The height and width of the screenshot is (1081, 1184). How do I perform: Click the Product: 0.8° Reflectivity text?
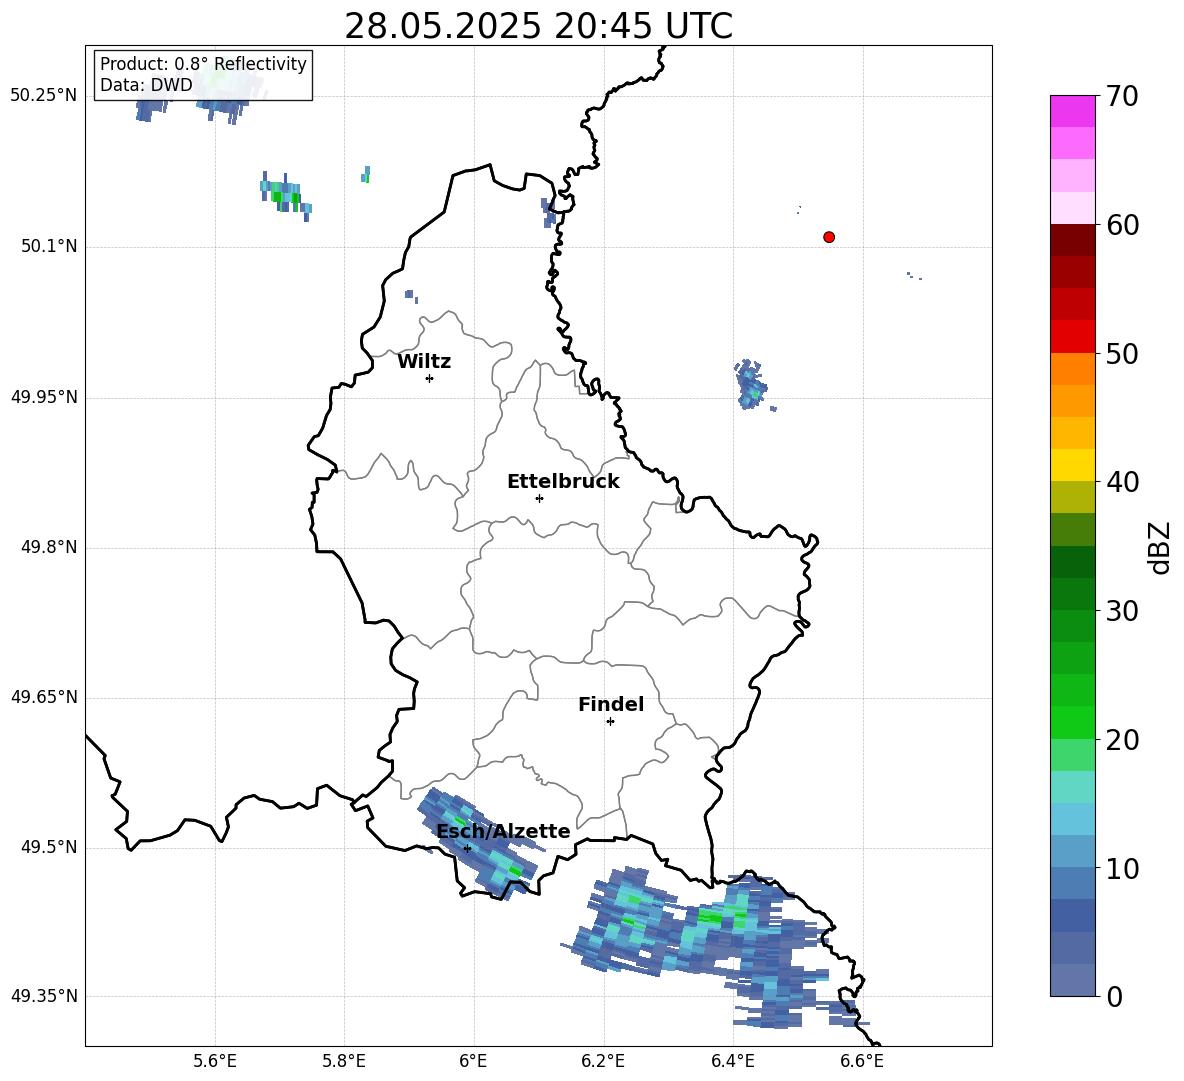(203, 64)
